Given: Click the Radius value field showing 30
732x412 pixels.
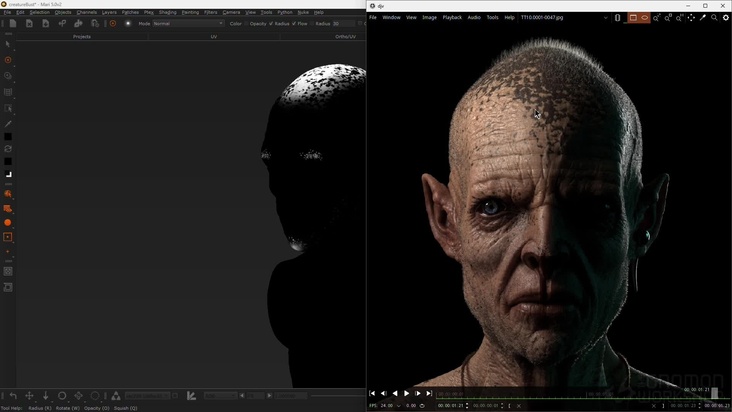Looking at the screenshot, I should (342, 23).
